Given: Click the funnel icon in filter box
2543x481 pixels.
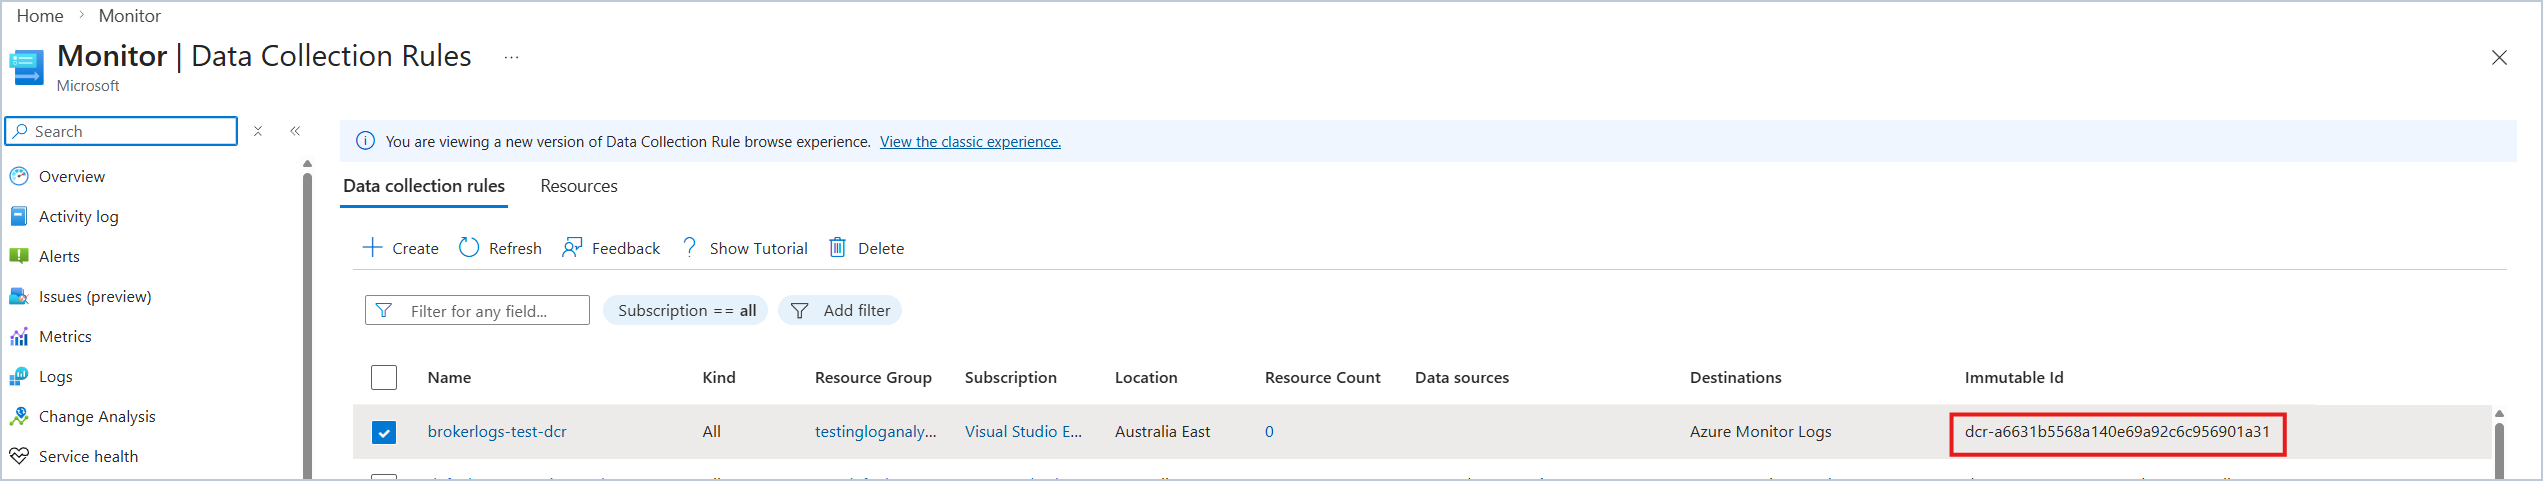Looking at the screenshot, I should (x=384, y=310).
